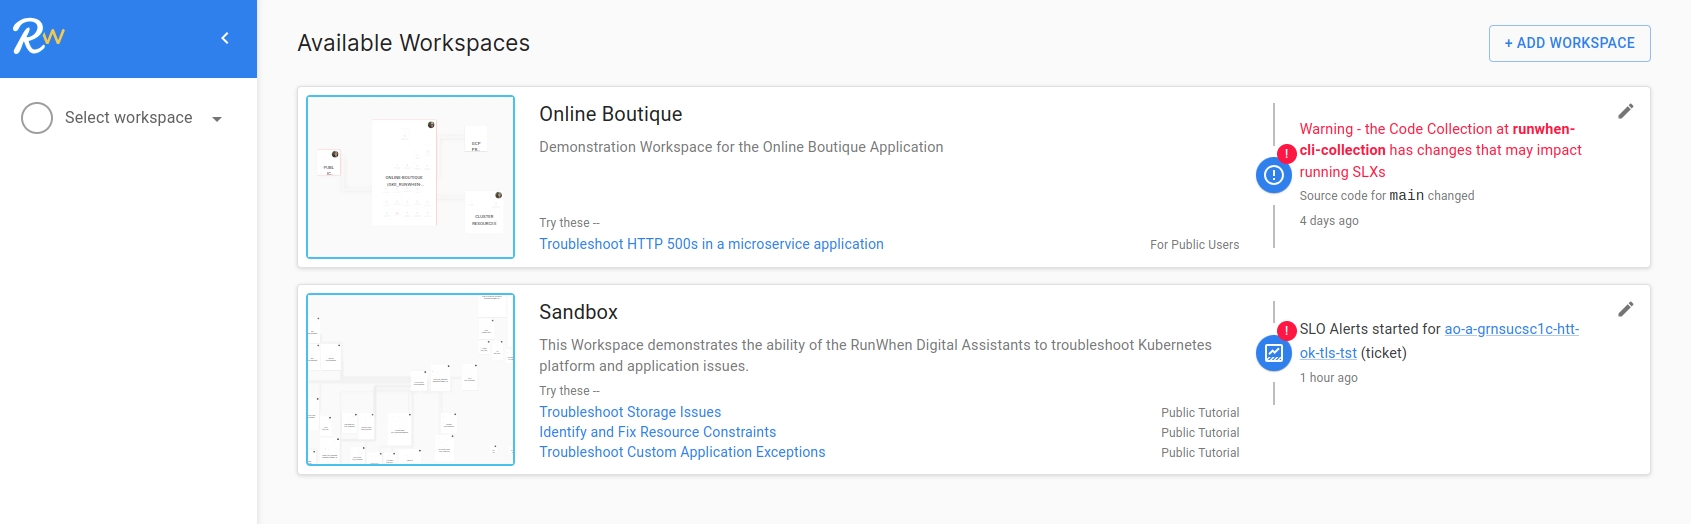The image size is (1691, 524).
Task: Edit the Sandbox workspace with pencil icon
Action: (1625, 309)
